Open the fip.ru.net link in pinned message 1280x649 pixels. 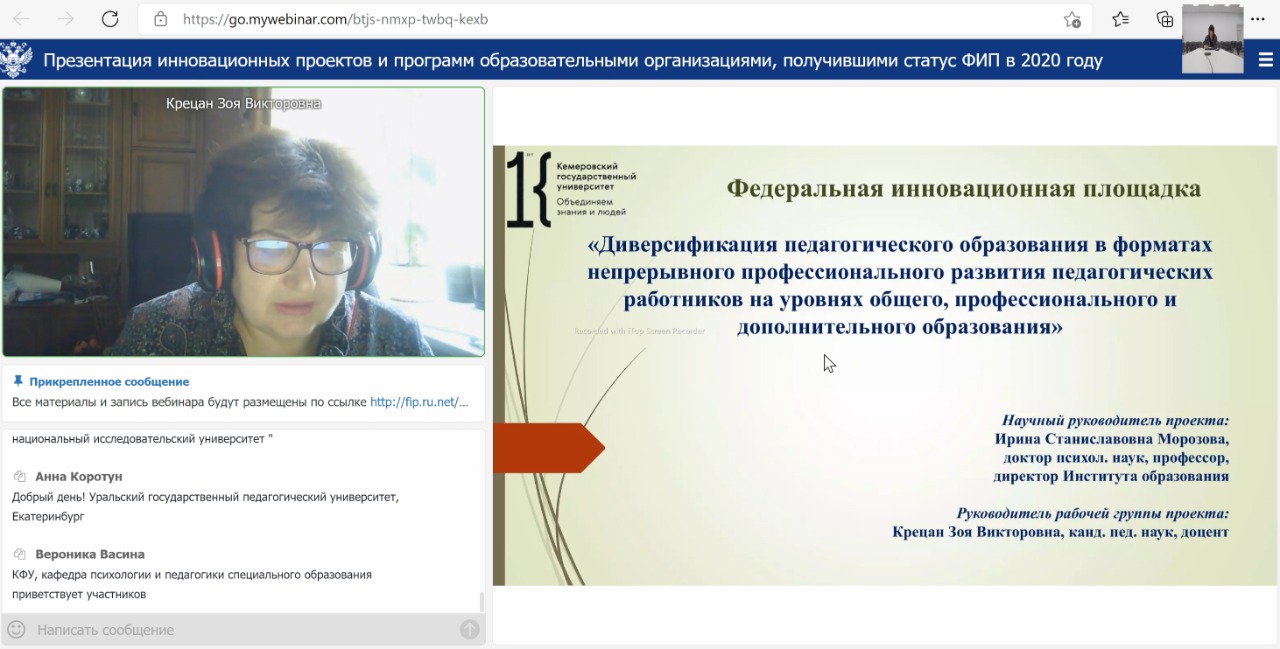(x=419, y=402)
